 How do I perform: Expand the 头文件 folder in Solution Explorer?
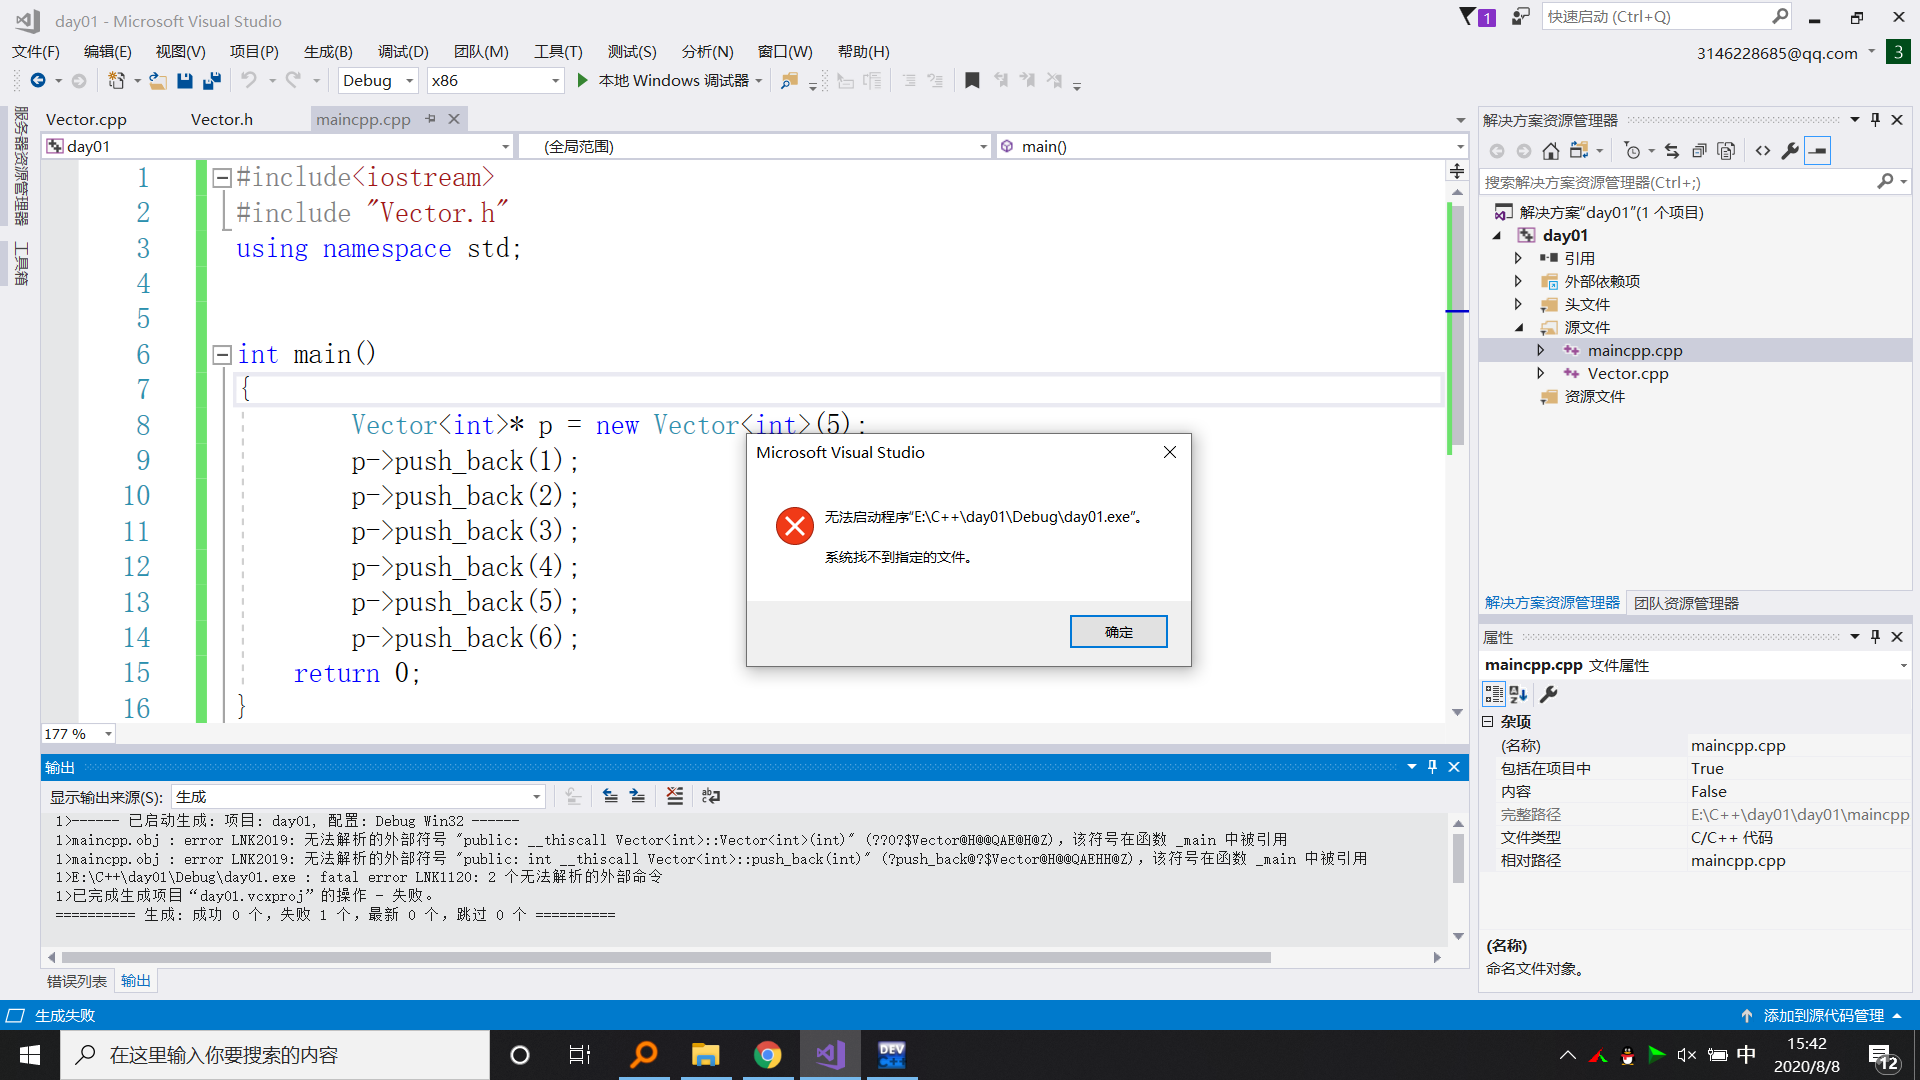click(1518, 304)
